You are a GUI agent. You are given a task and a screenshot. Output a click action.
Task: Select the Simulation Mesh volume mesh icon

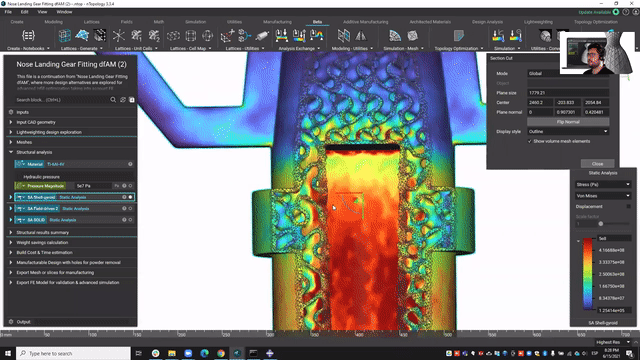click(x=413, y=36)
